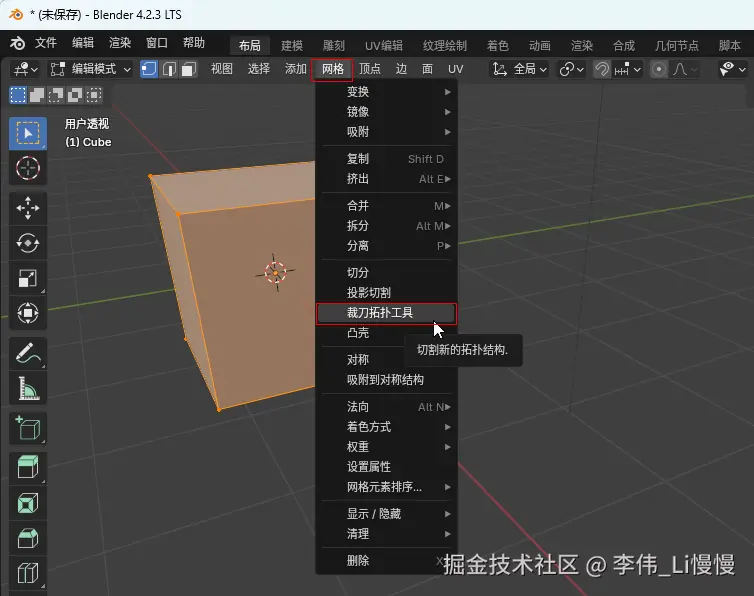Open object visibility options dropdown
Image resolution: width=754 pixels, height=596 pixels.
click(732, 69)
